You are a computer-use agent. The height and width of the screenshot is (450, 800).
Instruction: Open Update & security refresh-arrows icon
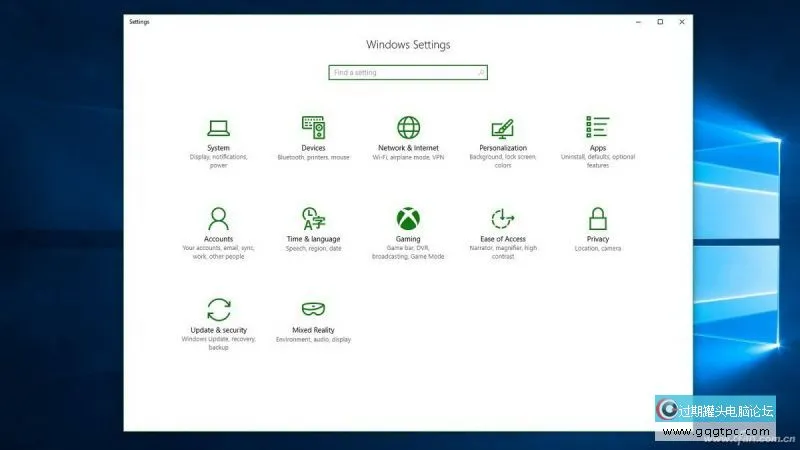[218, 309]
